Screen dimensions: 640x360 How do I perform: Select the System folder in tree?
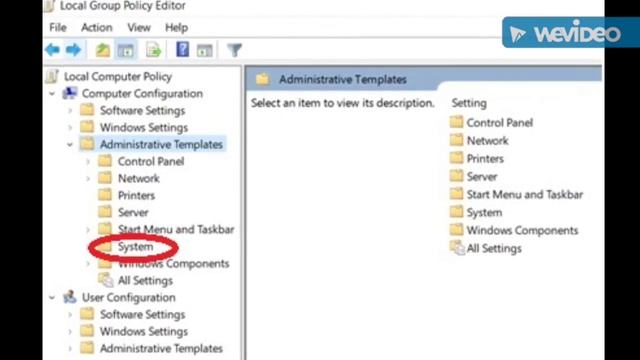[136, 247]
